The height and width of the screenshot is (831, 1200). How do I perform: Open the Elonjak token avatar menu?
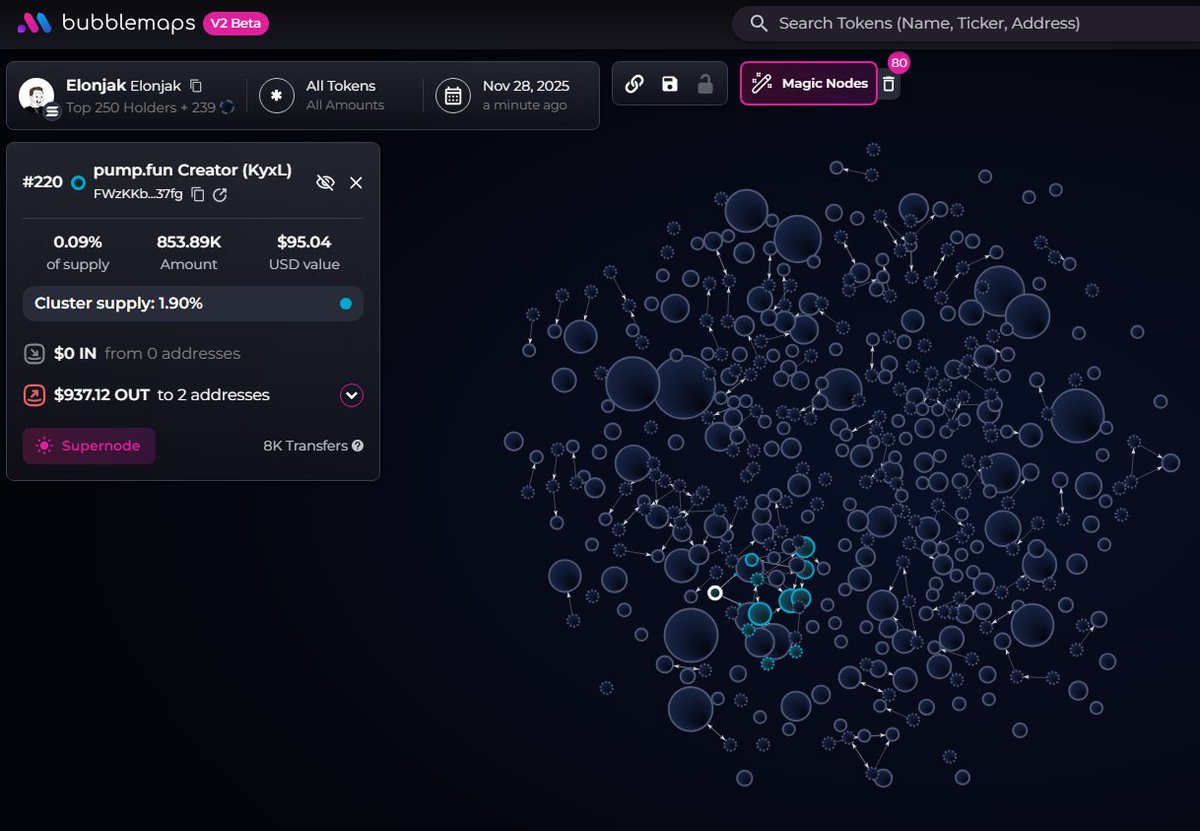point(37,96)
